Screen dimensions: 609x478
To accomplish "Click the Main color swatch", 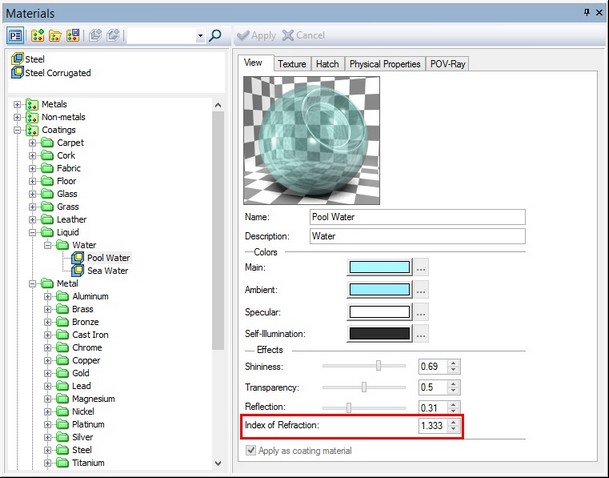I will 379,267.
